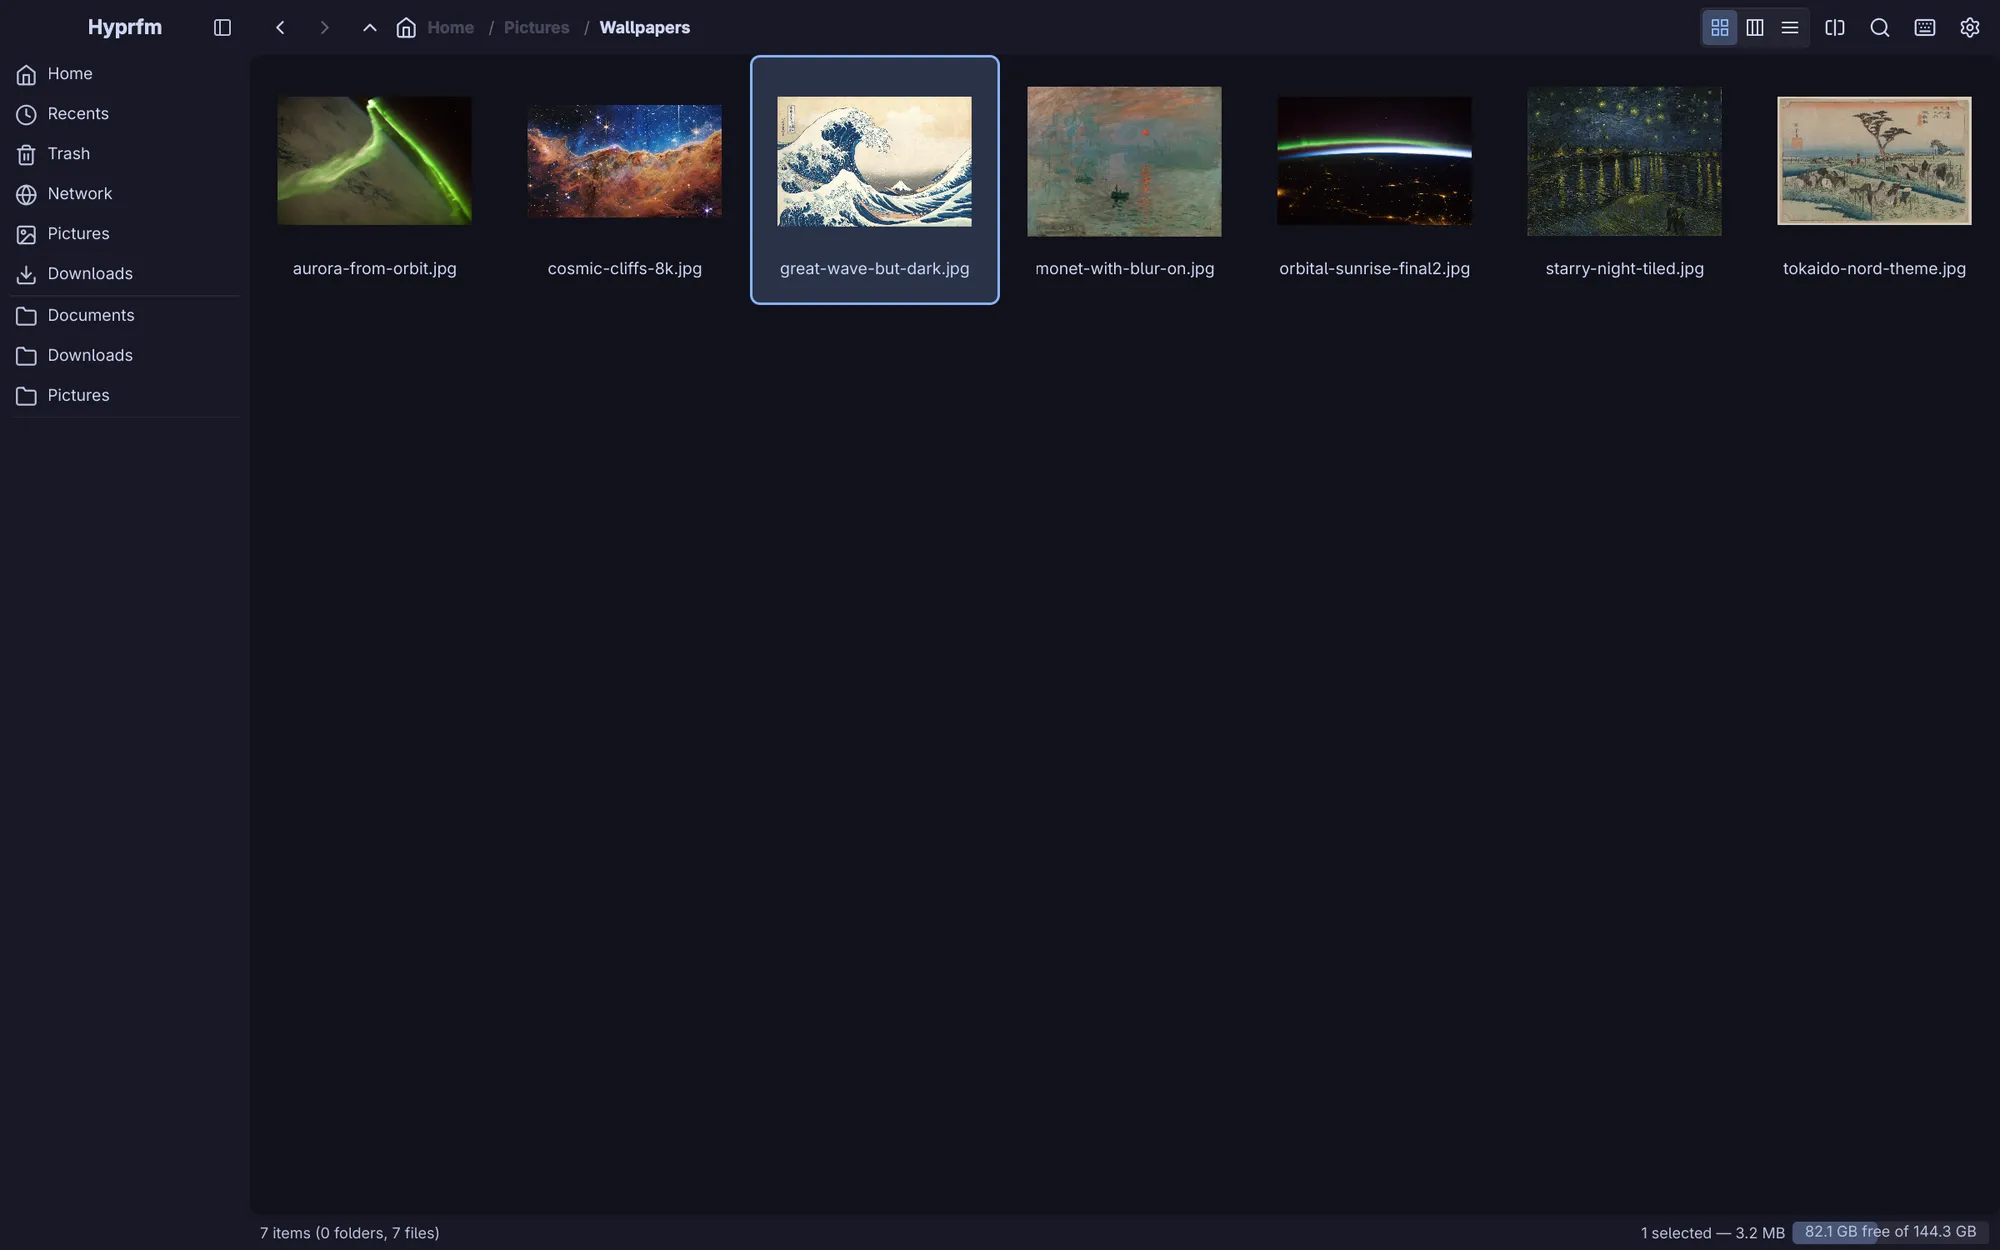
Task: Toggle the split pane view
Action: click(x=1834, y=28)
